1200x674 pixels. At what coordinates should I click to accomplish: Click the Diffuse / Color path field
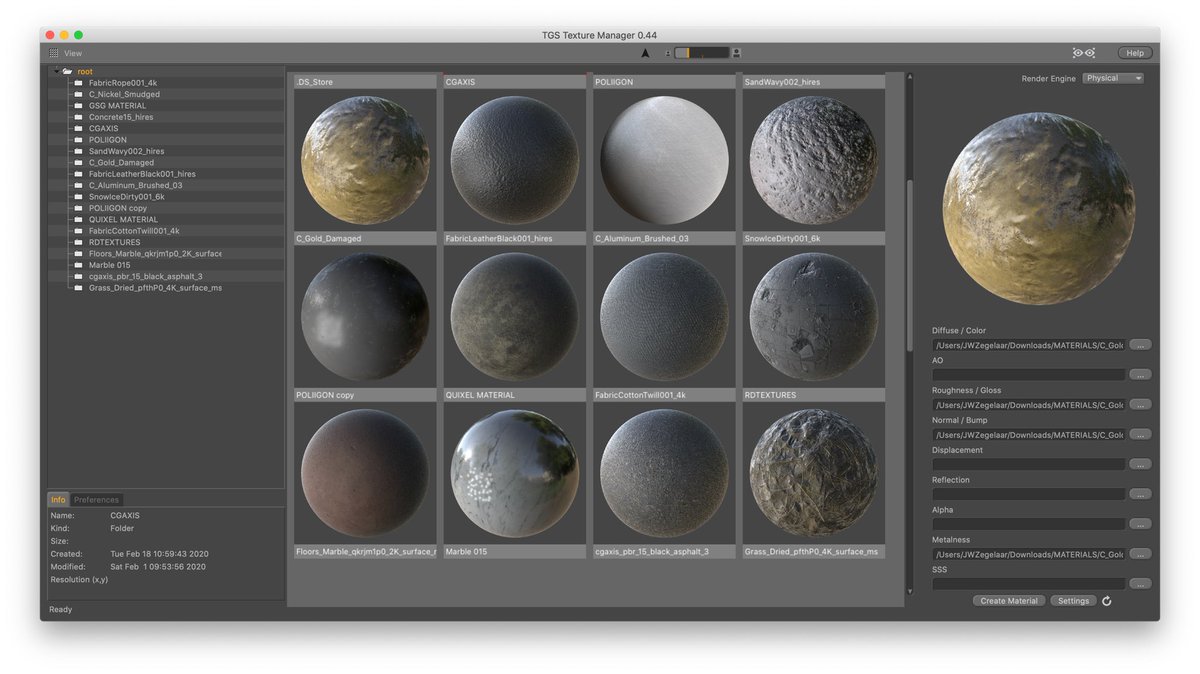1029,345
